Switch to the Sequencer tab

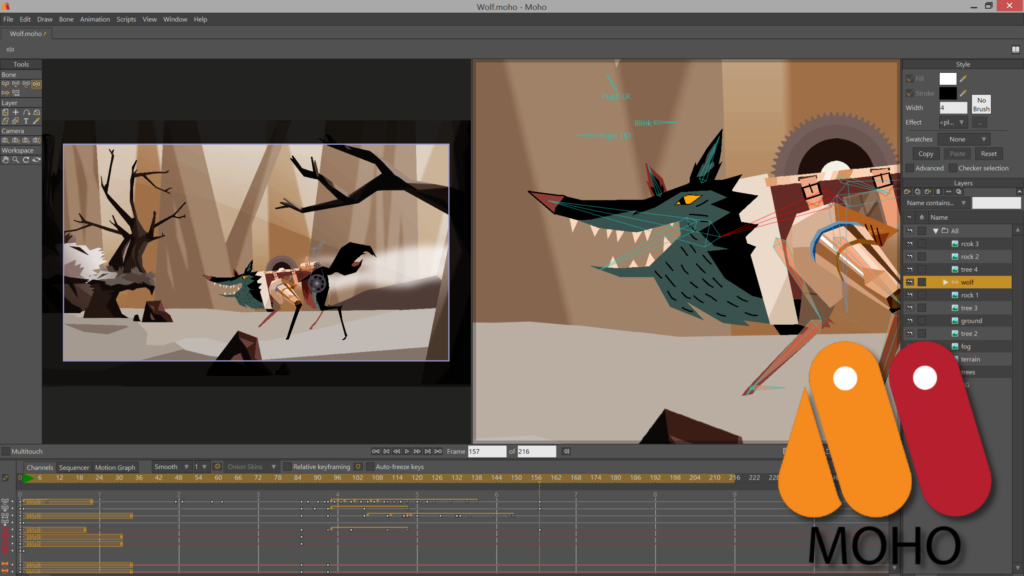coord(74,468)
